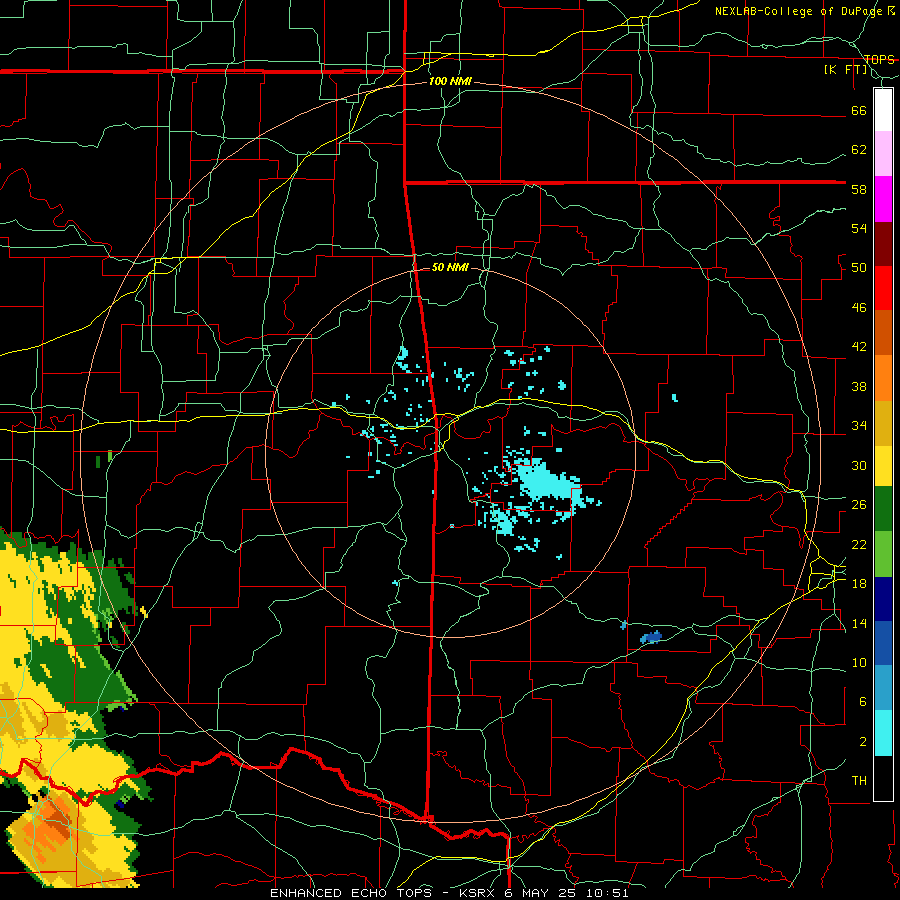Click the bright red 50 kft legend swatch
This screenshot has height=900, width=900.
[x=883, y=288]
